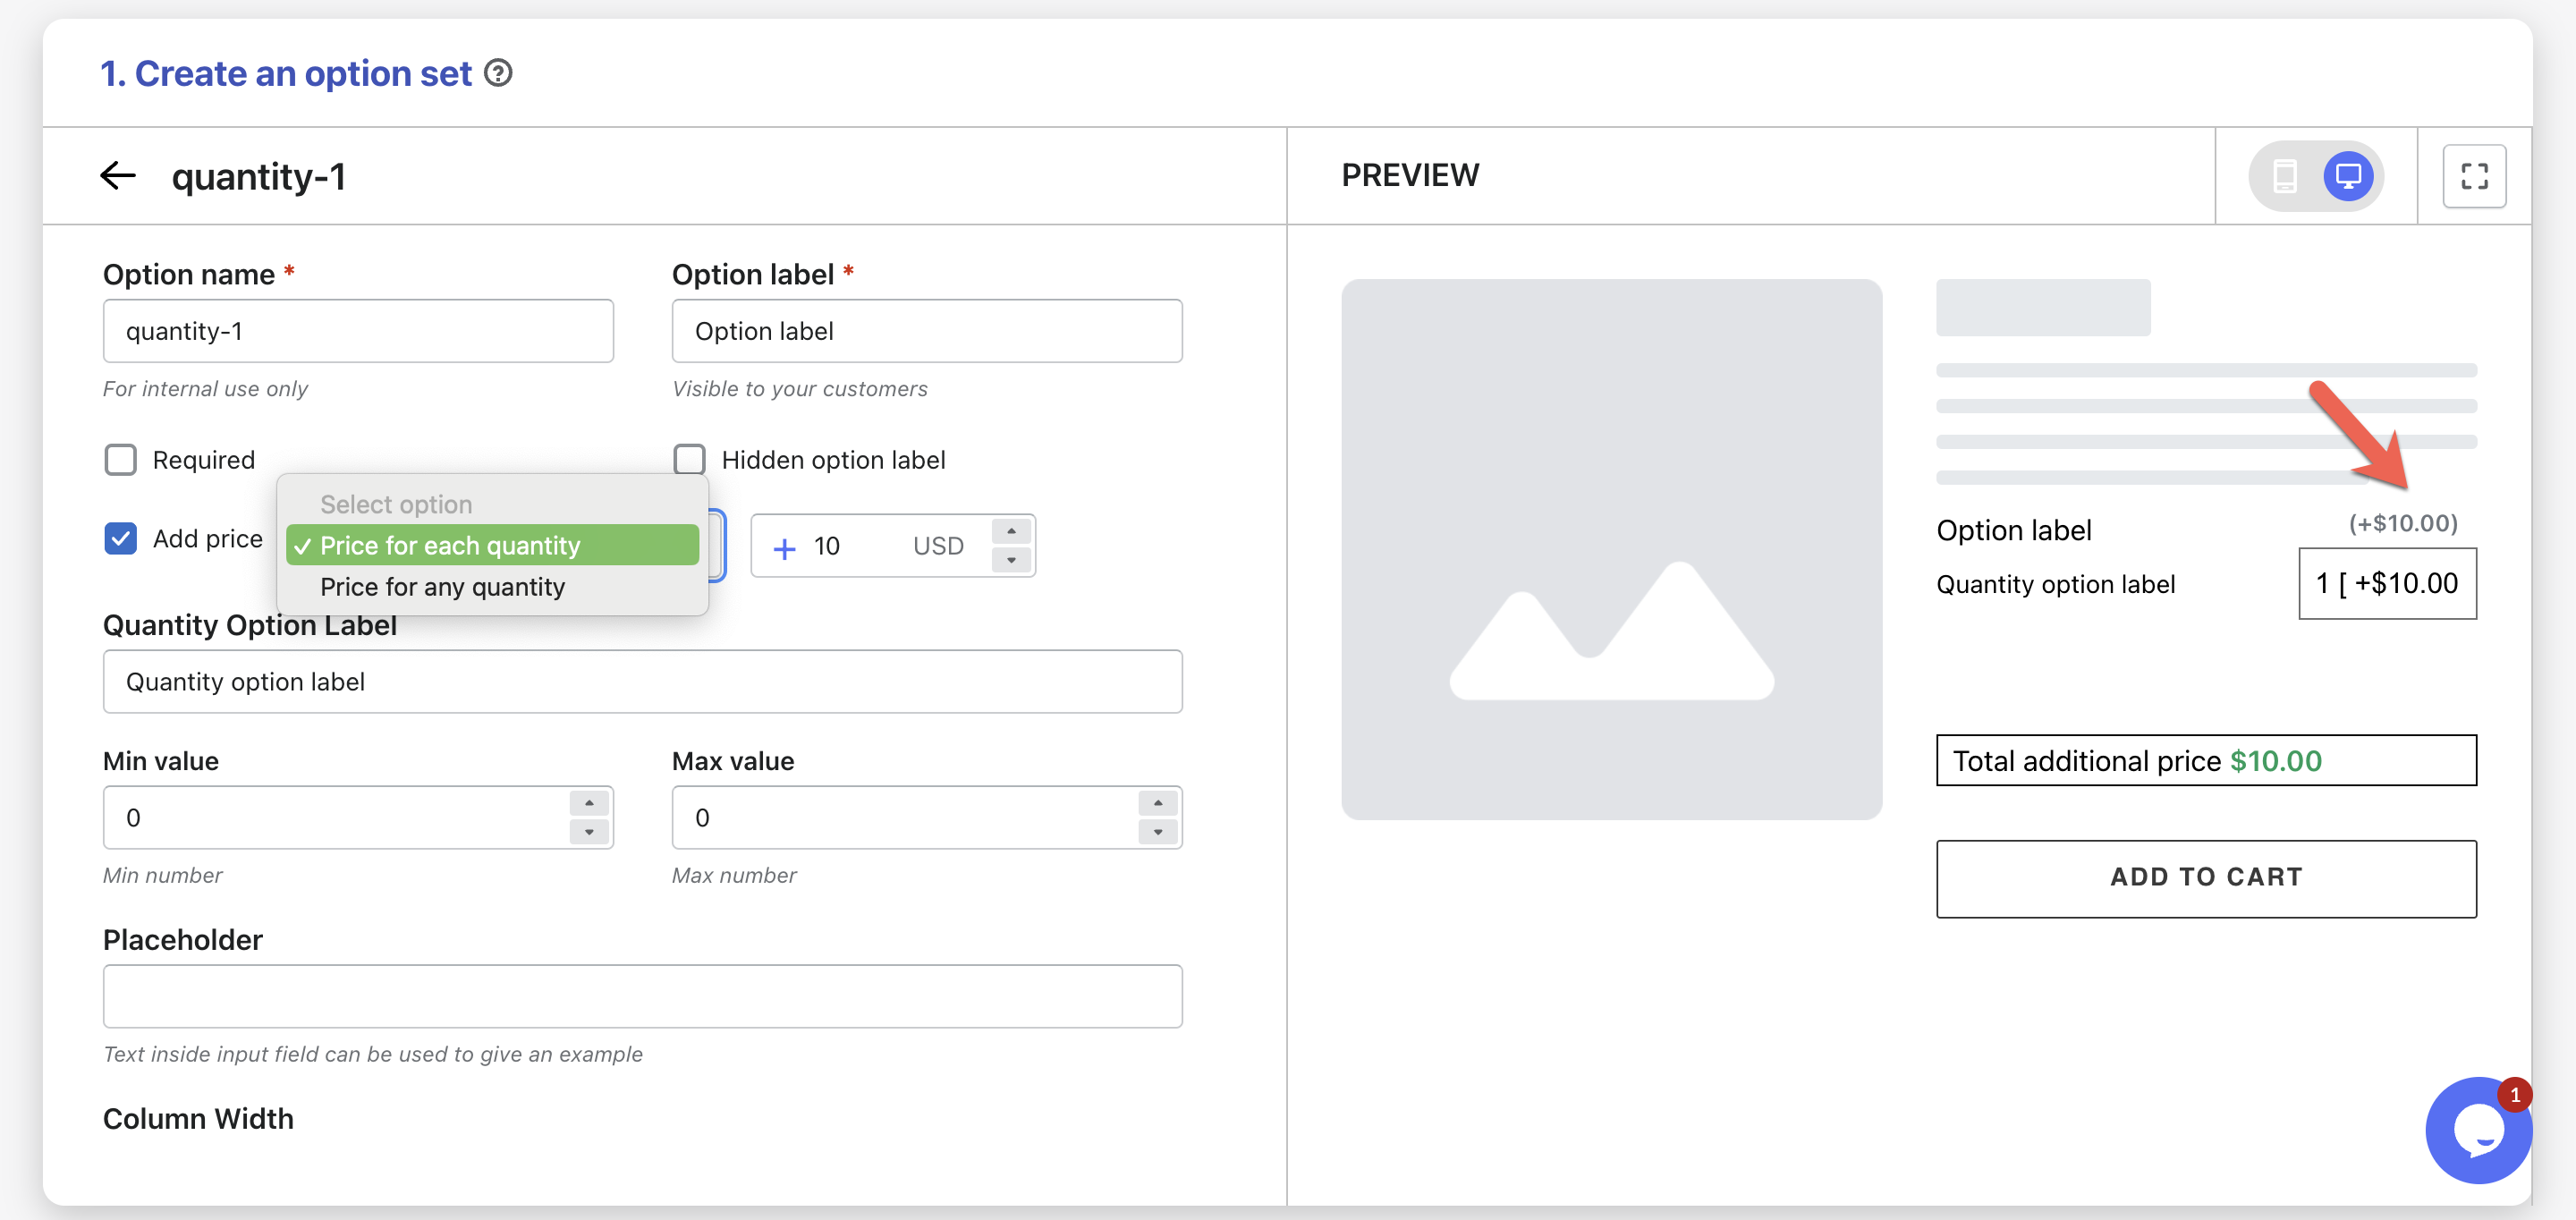
Task: Increment Min value stepper
Action: point(589,803)
